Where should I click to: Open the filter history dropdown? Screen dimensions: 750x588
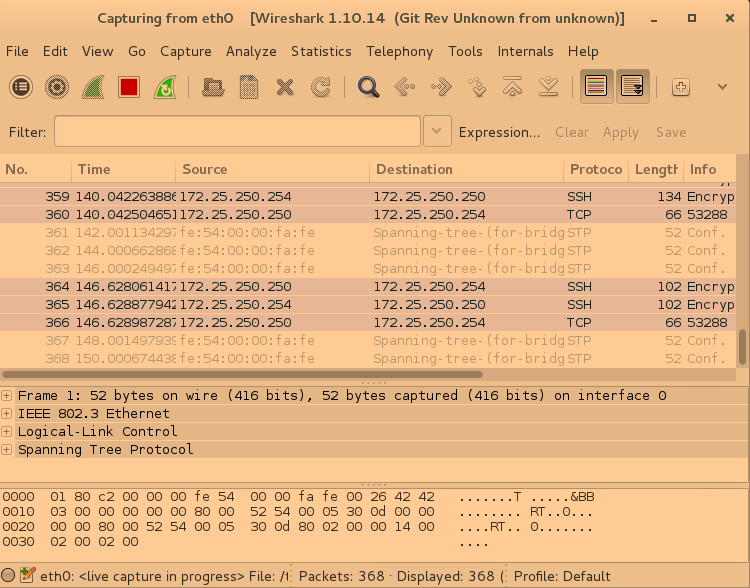(x=437, y=131)
